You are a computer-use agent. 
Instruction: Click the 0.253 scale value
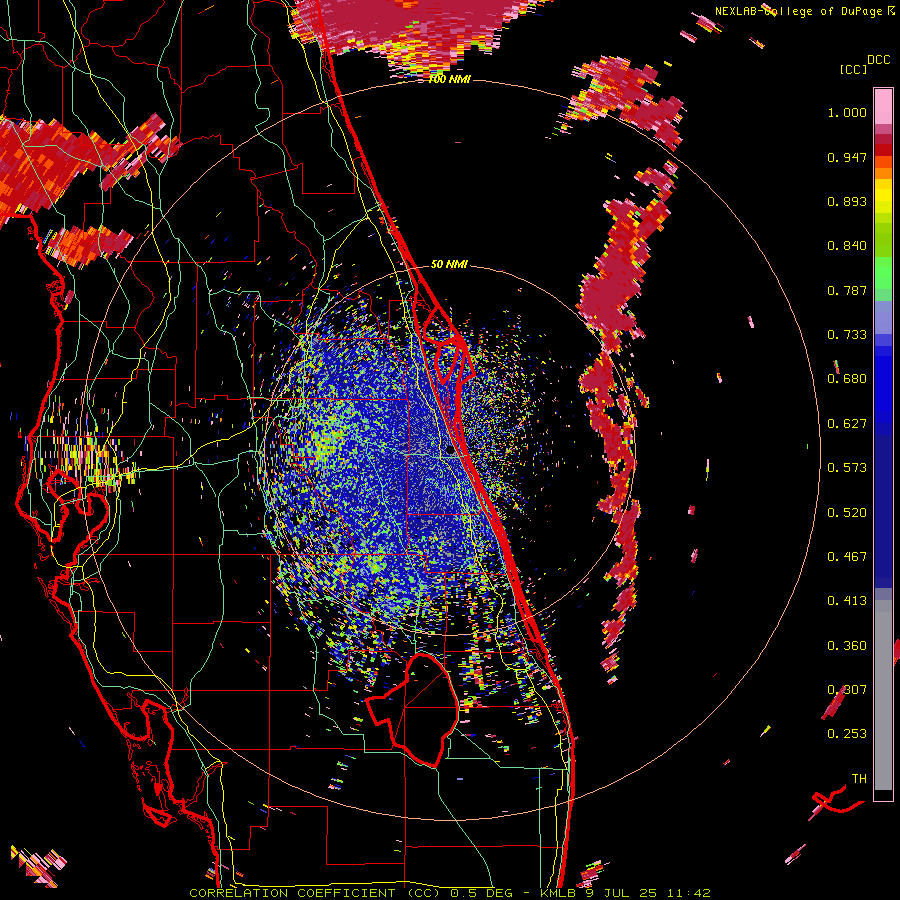[847, 734]
